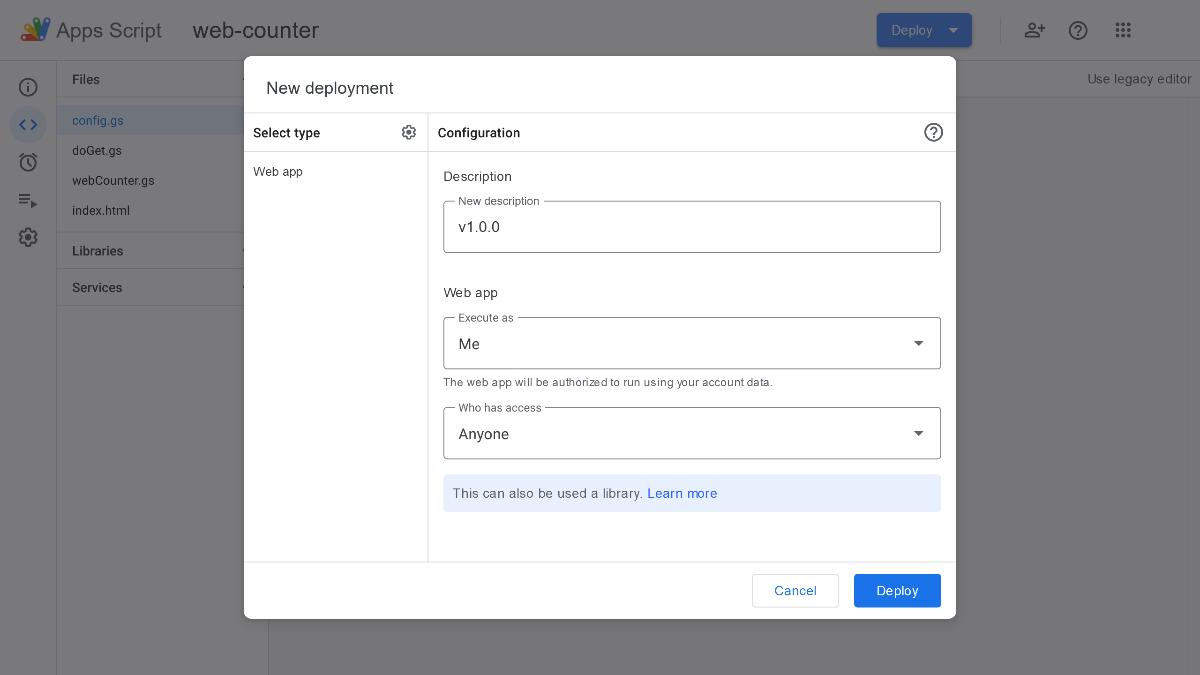Follow the Learn more link
The width and height of the screenshot is (1200, 675).
[x=682, y=493]
